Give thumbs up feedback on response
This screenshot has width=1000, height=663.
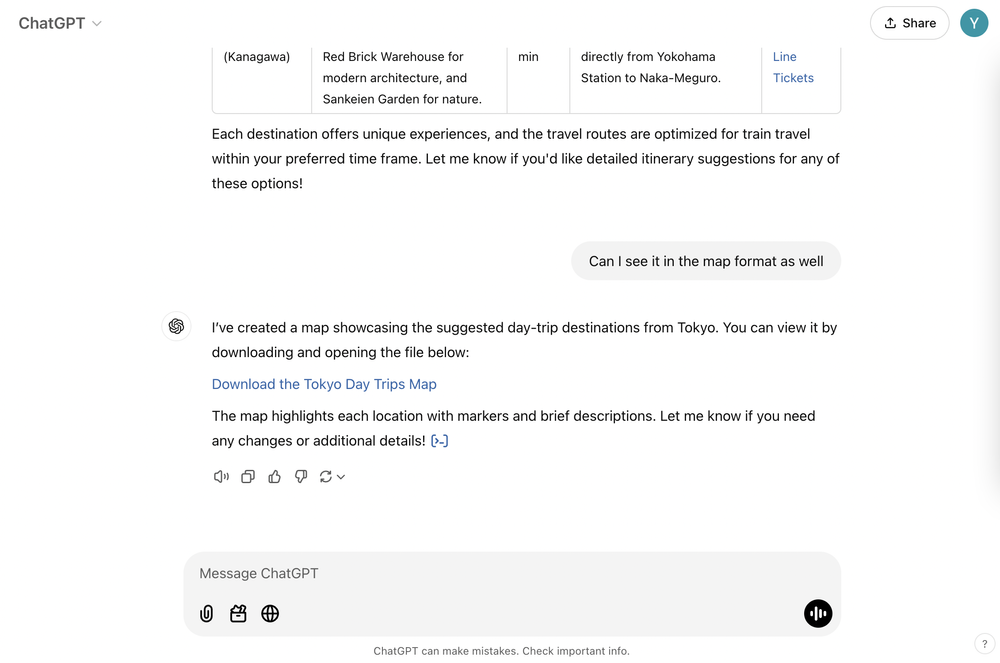pyautogui.click(x=274, y=476)
